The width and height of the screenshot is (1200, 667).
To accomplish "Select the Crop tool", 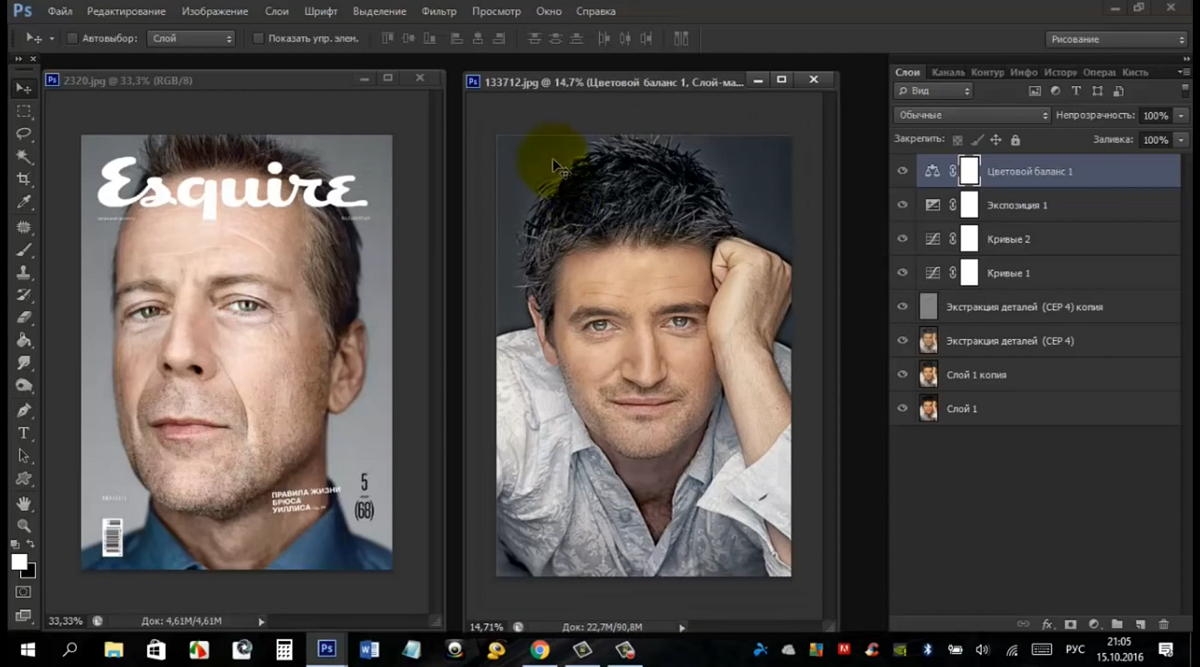I will (x=24, y=179).
